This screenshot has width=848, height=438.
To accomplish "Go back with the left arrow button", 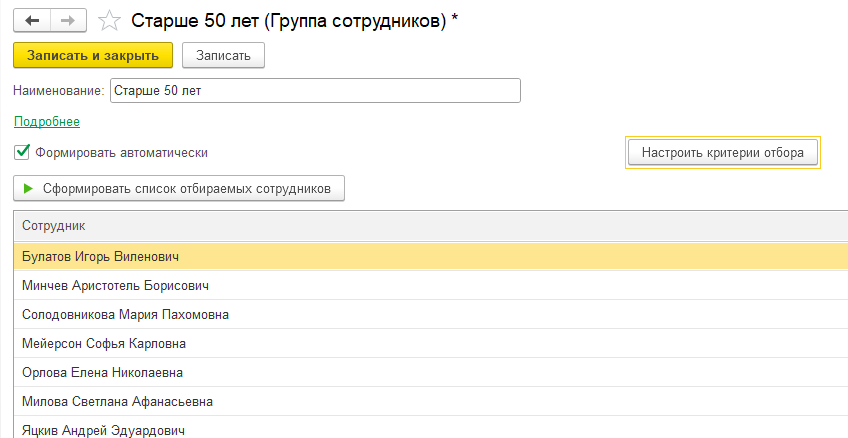I will (32, 21).
